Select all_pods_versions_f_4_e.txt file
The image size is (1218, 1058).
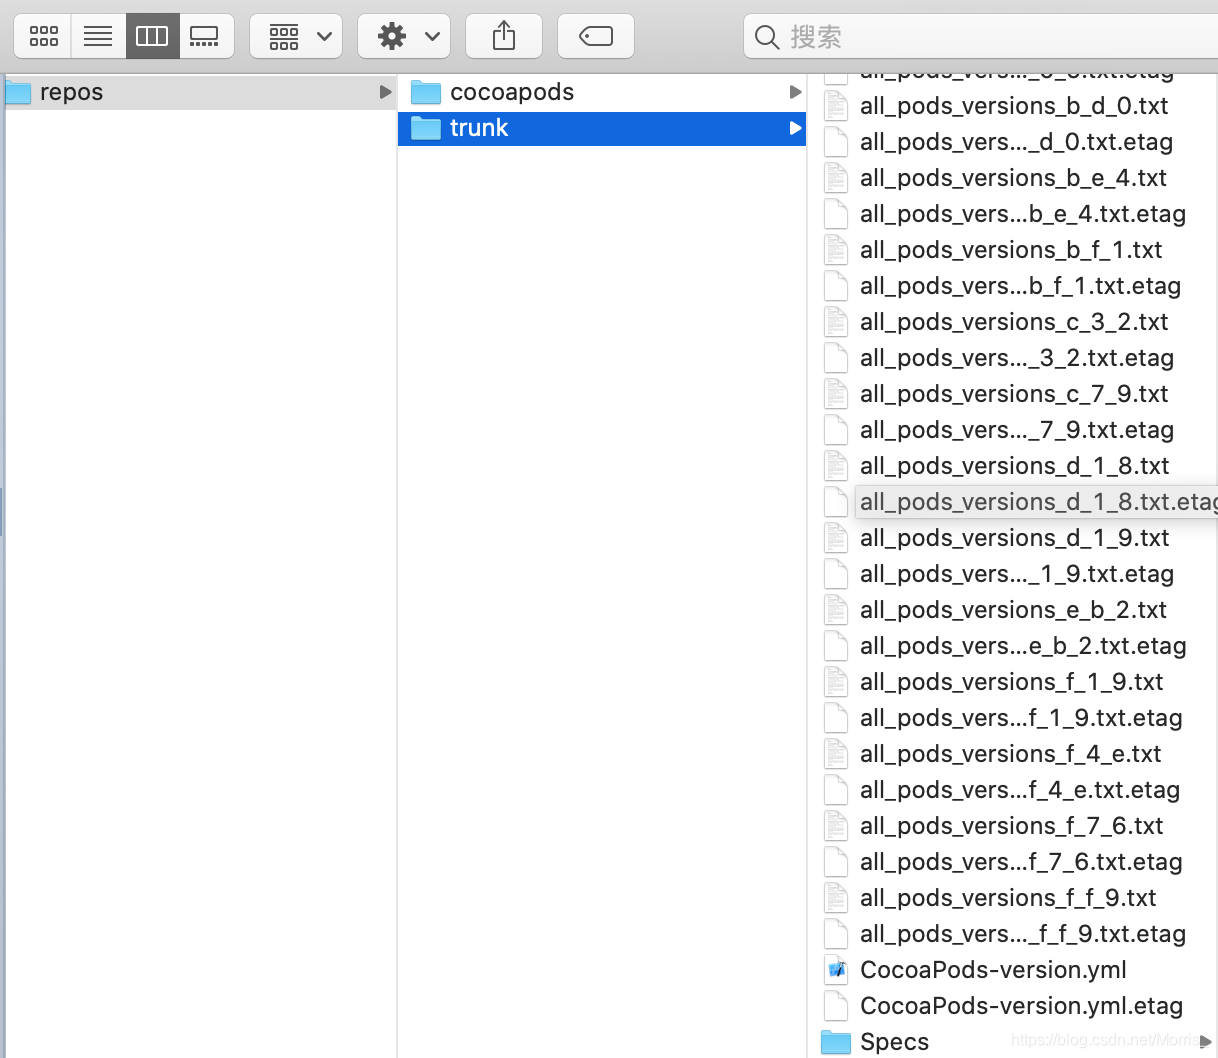click(1013, 754)
